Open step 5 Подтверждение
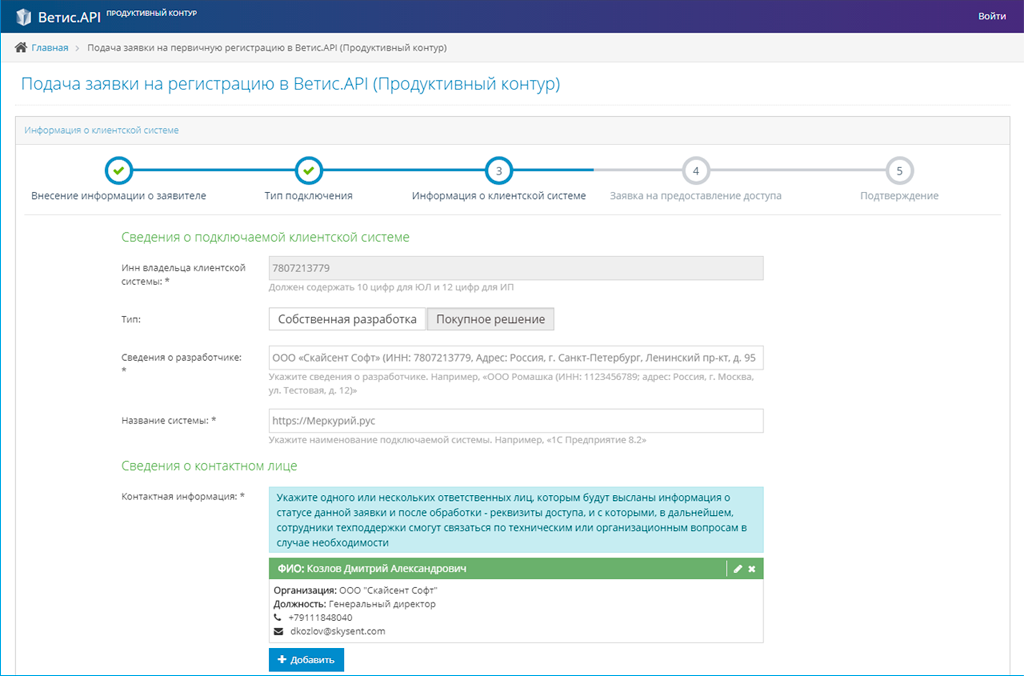Screen dimensions: 1024x676 899,171
